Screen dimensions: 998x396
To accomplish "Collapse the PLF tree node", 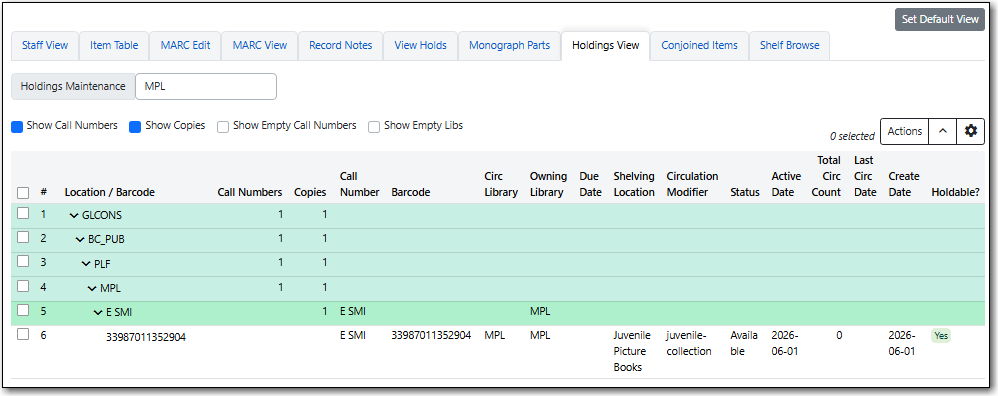I will pyautogui.click(x=86, y=264).
